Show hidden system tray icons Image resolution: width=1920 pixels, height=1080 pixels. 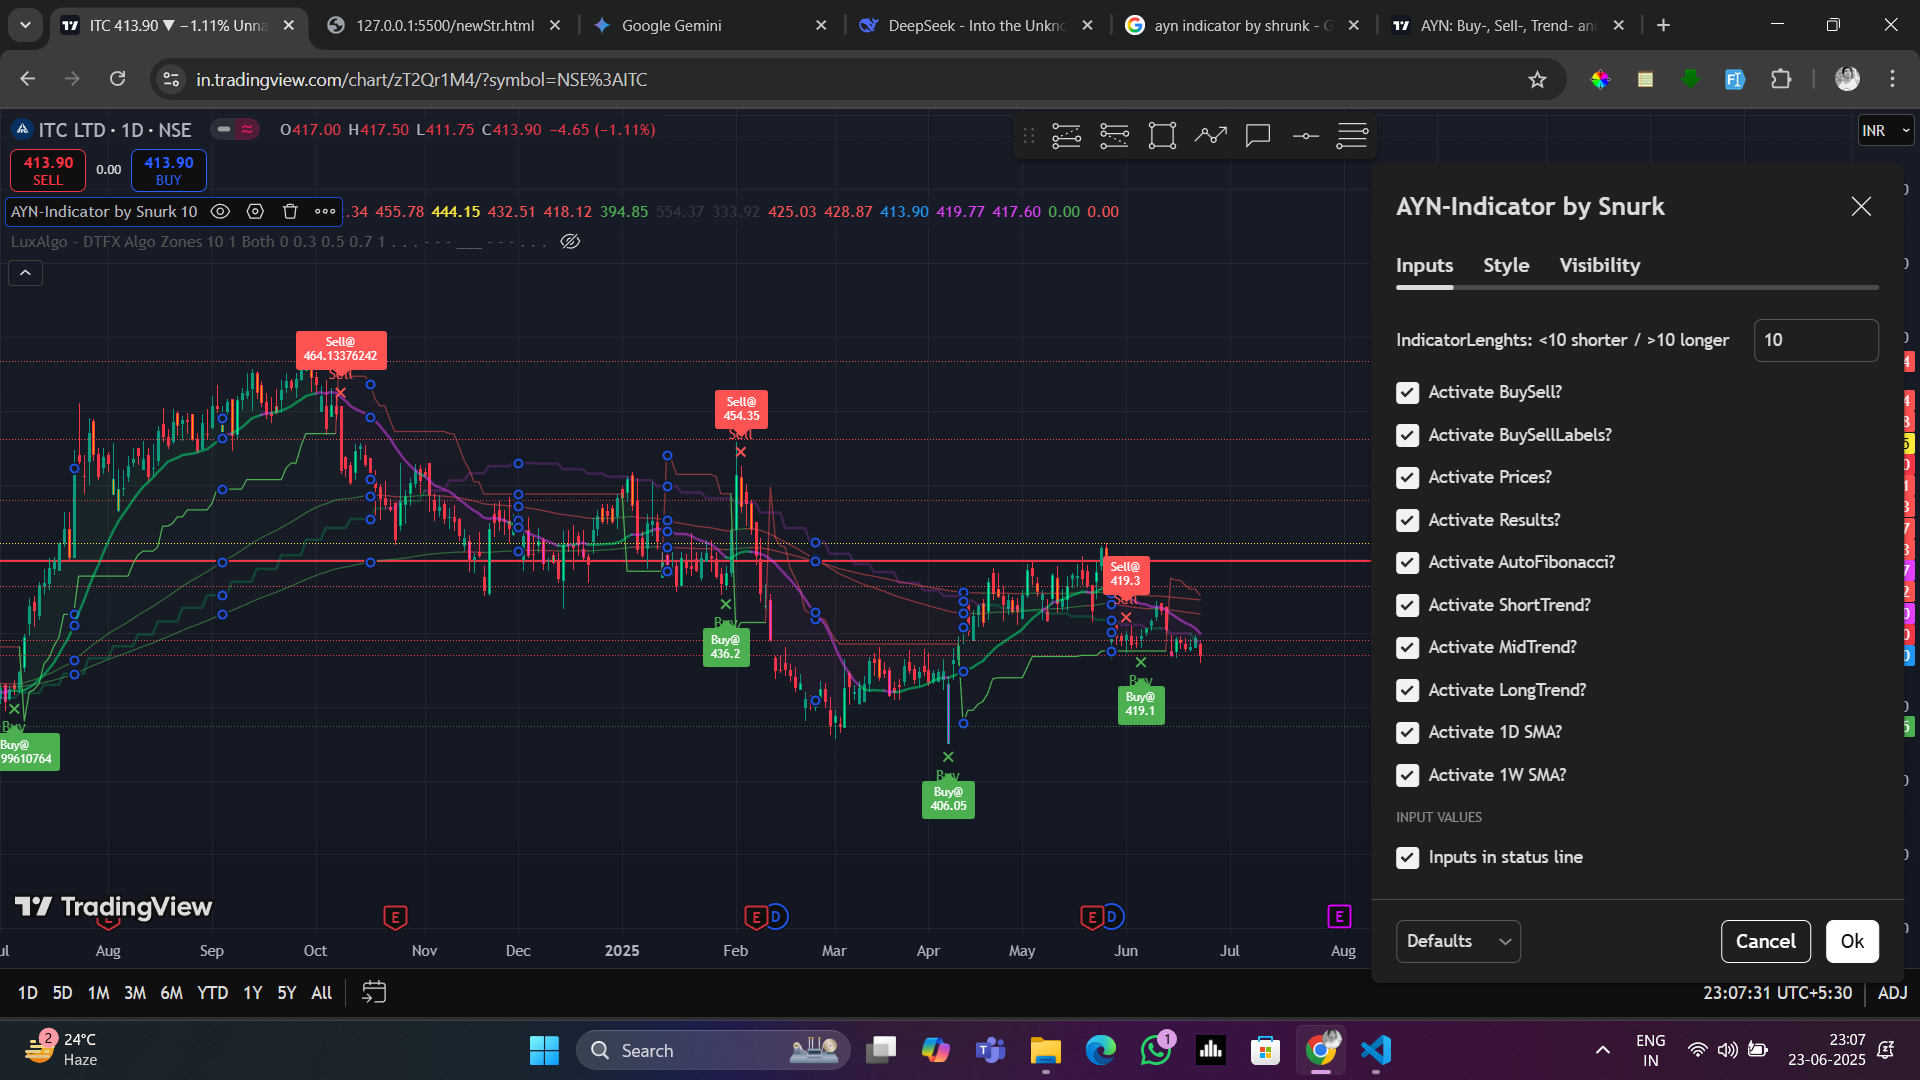(x=1602, y=1050)
